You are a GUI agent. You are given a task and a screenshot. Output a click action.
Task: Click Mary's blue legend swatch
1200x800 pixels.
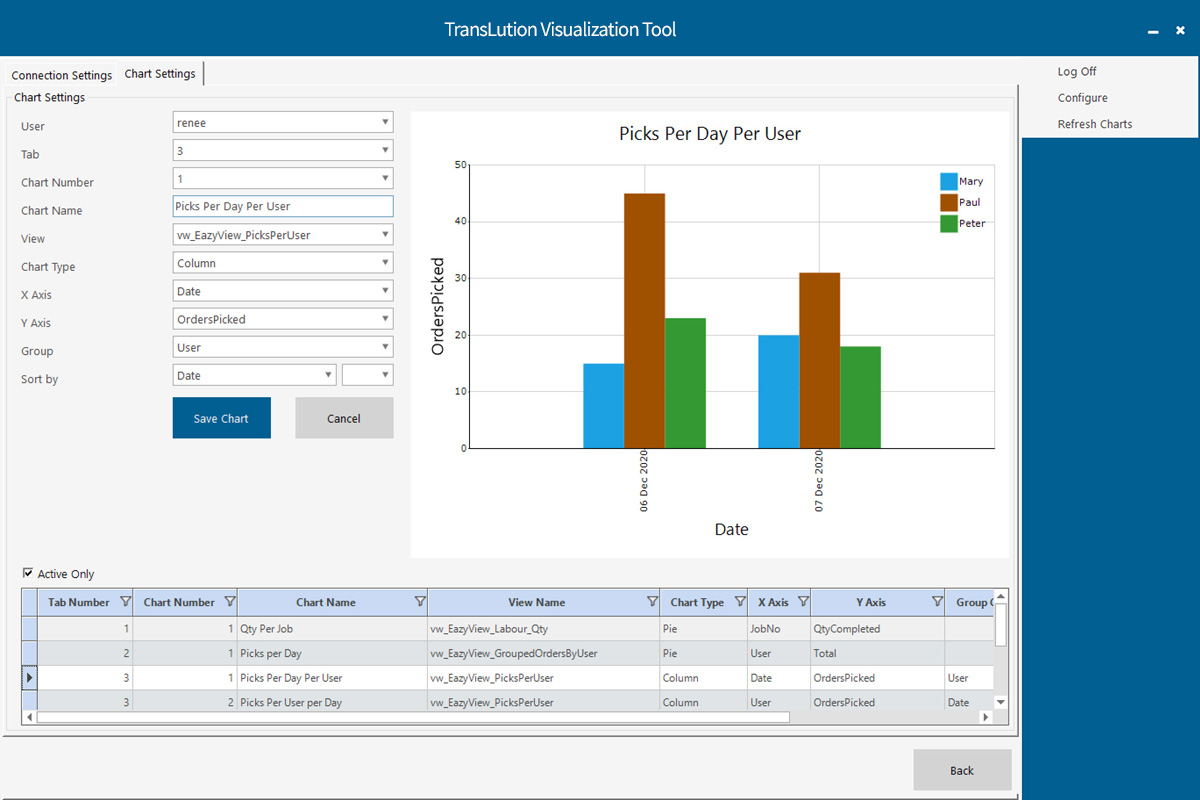pyautogui.click(x=948, y=182)
